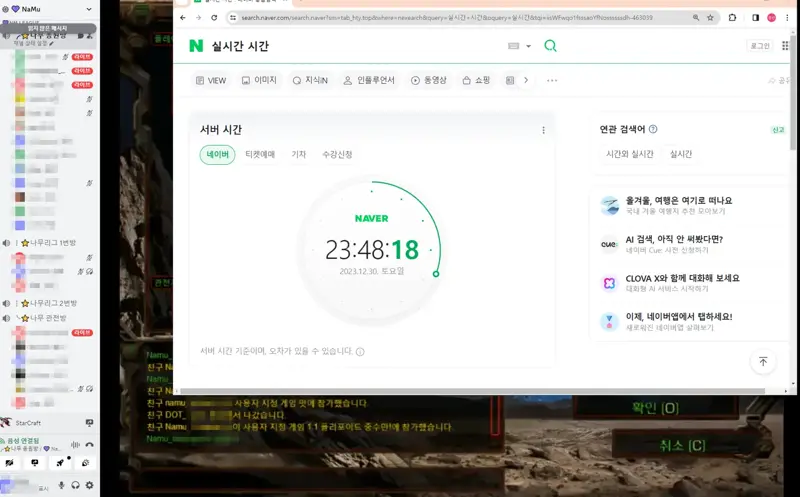Open the 나무리그 1번방 voice channel
Viewport: 800px width, 497px height.
tap(48, 243)
